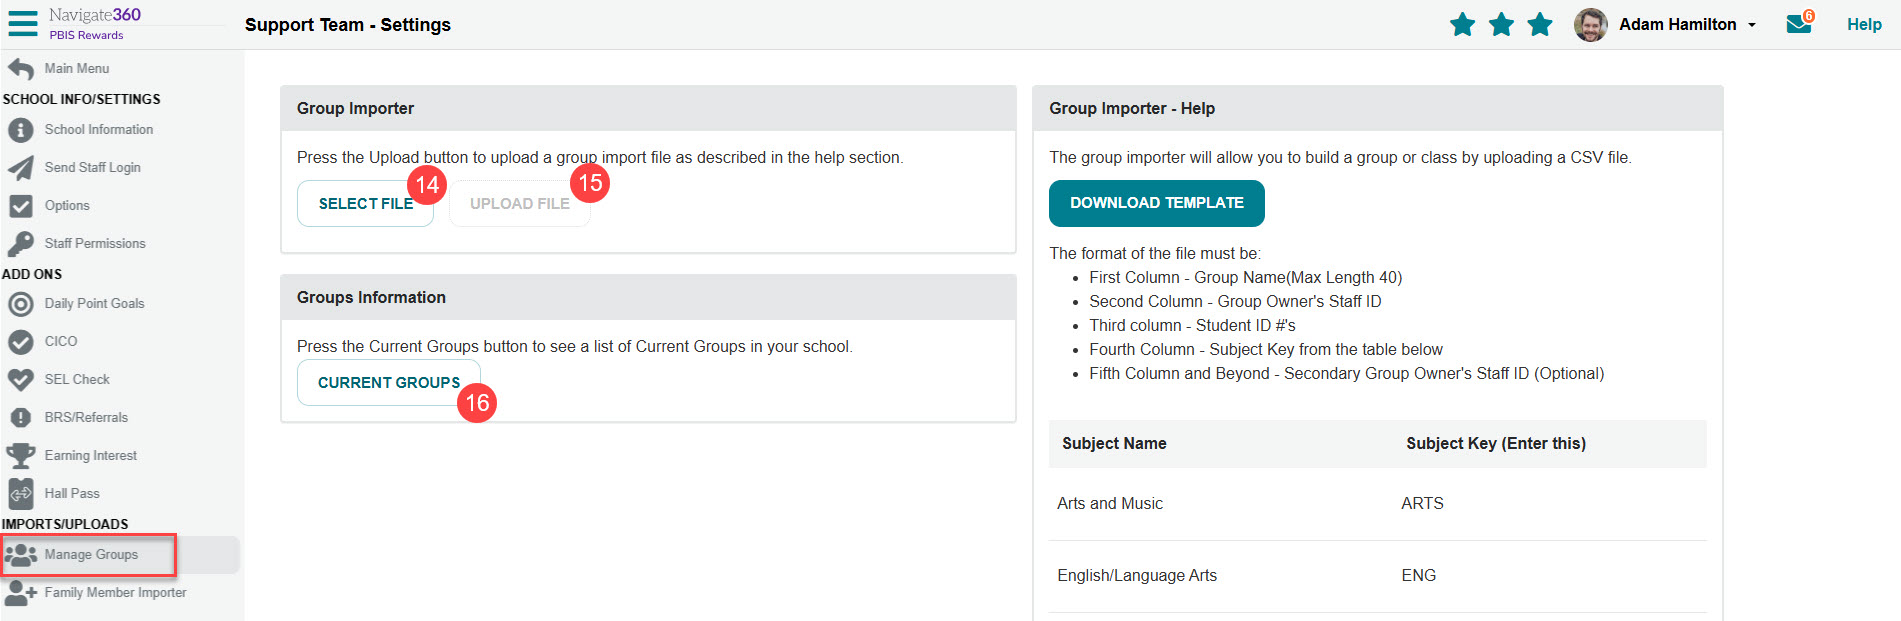
Task: Click the Send Staff Login paper plane icon
Action: tap(20, 168)
